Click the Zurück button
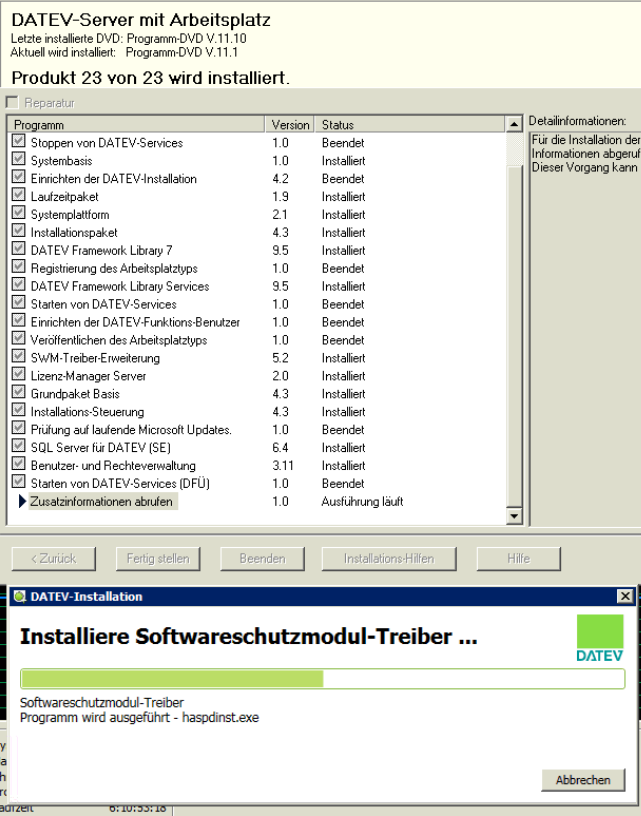 tap(54, 558)
